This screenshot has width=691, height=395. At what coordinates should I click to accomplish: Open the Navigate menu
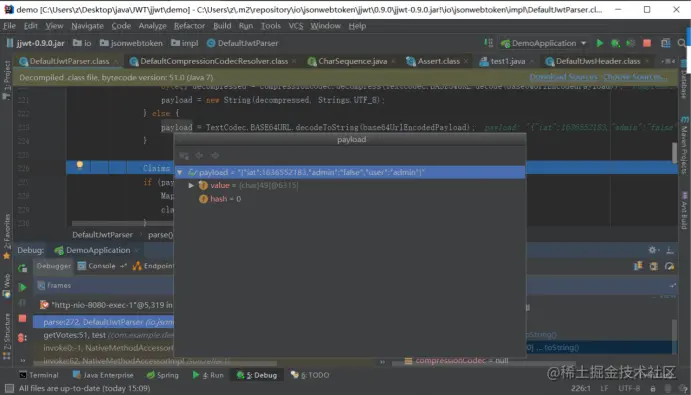(87, 26)
